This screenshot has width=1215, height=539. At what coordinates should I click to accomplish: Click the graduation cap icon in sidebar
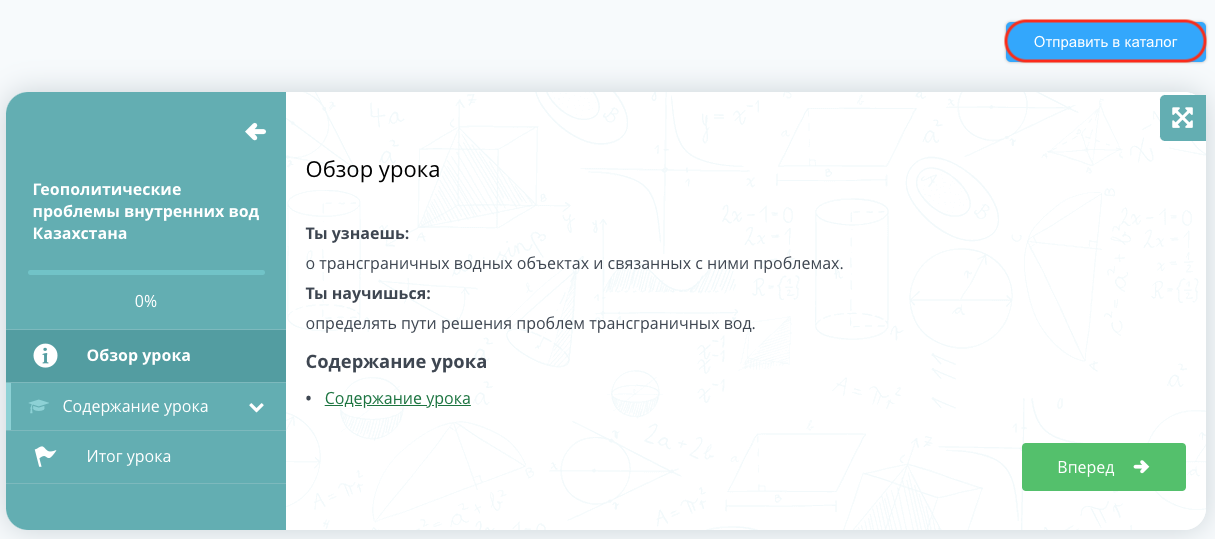(x=39, y=407)
